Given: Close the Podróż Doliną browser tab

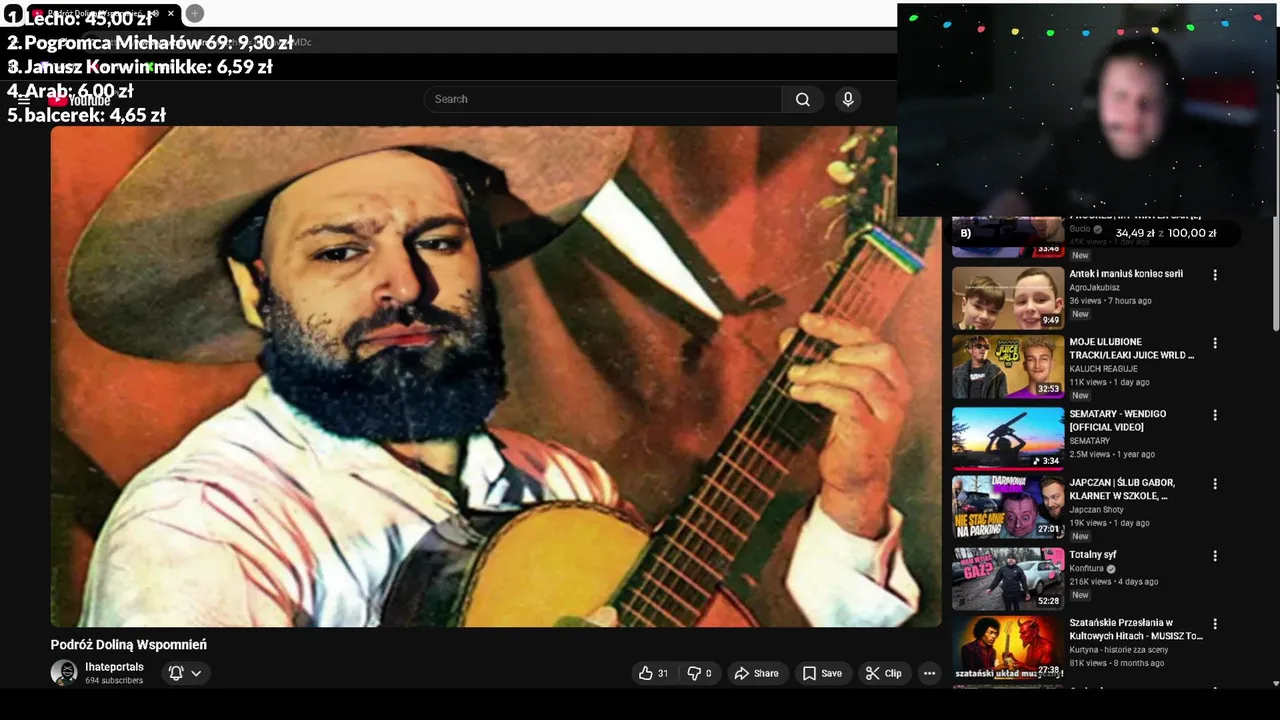Looking at the screenshot, I should click(x=170, y=13).
